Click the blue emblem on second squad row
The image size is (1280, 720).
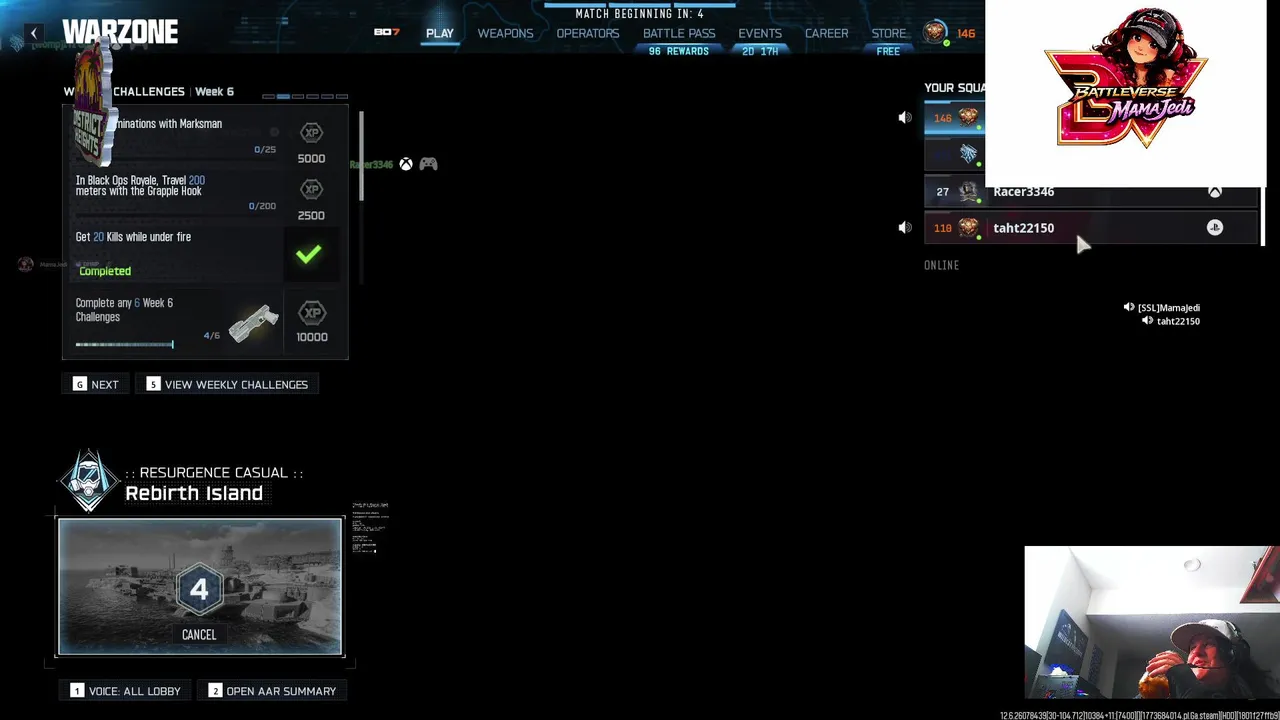[x=968, y=154]
